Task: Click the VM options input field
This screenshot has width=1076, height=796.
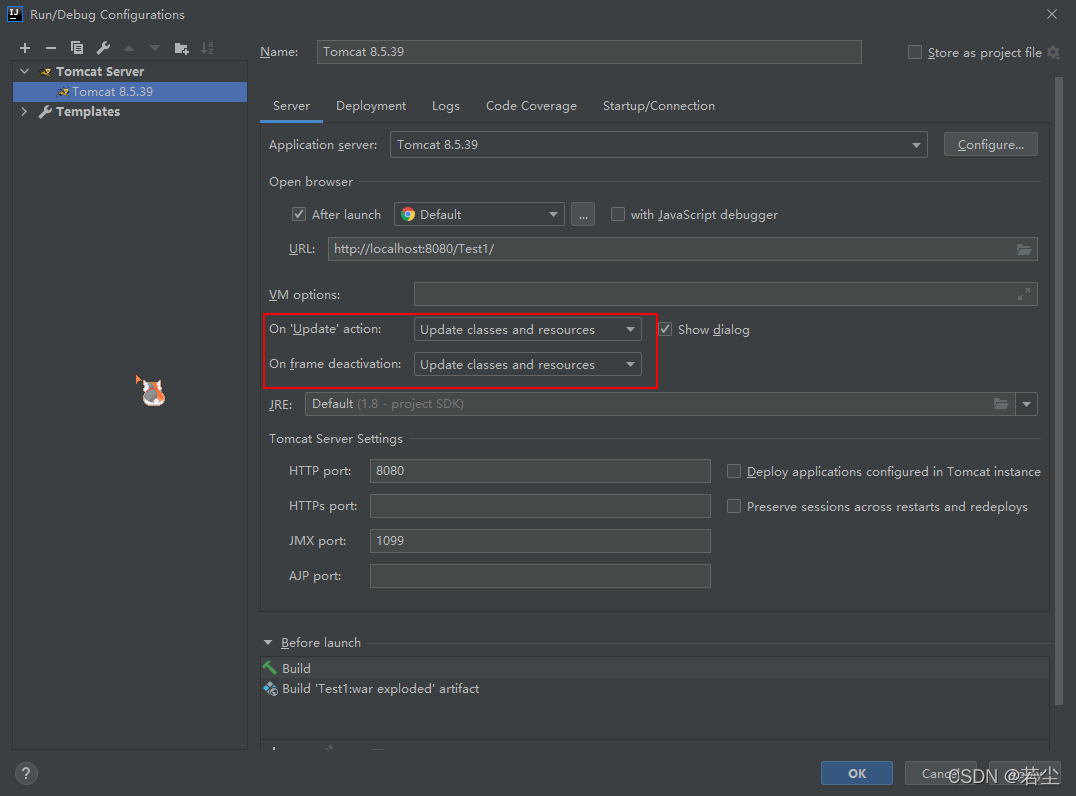Action: tap(725, 294)
